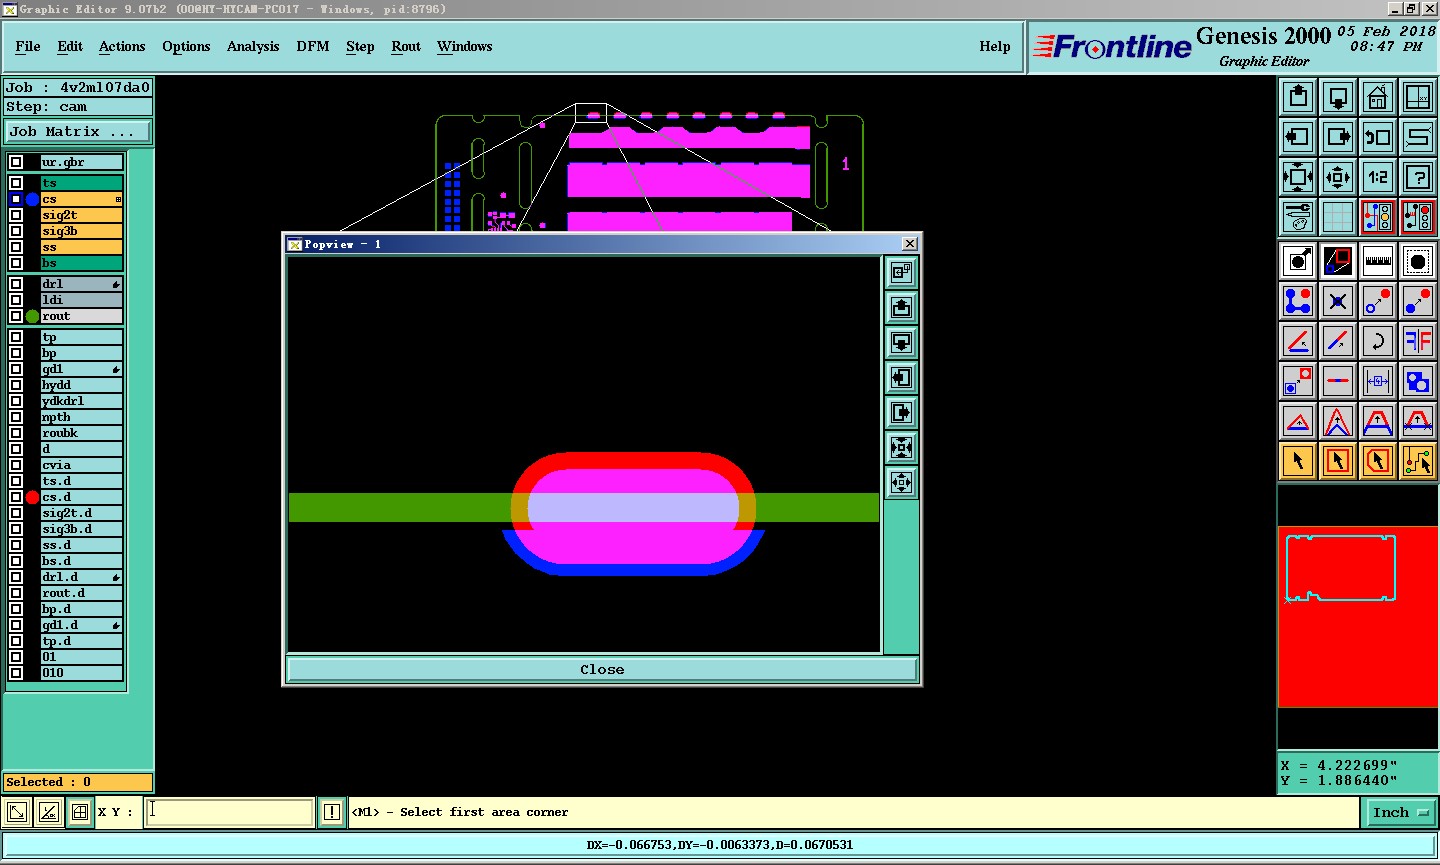
Task: Toggle the checkbox for layer sig3b
Action: (x=16, y=231)
